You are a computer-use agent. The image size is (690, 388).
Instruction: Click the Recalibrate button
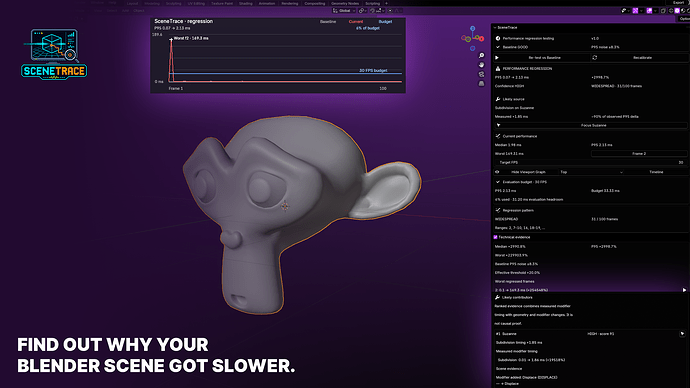pos(639,58)
